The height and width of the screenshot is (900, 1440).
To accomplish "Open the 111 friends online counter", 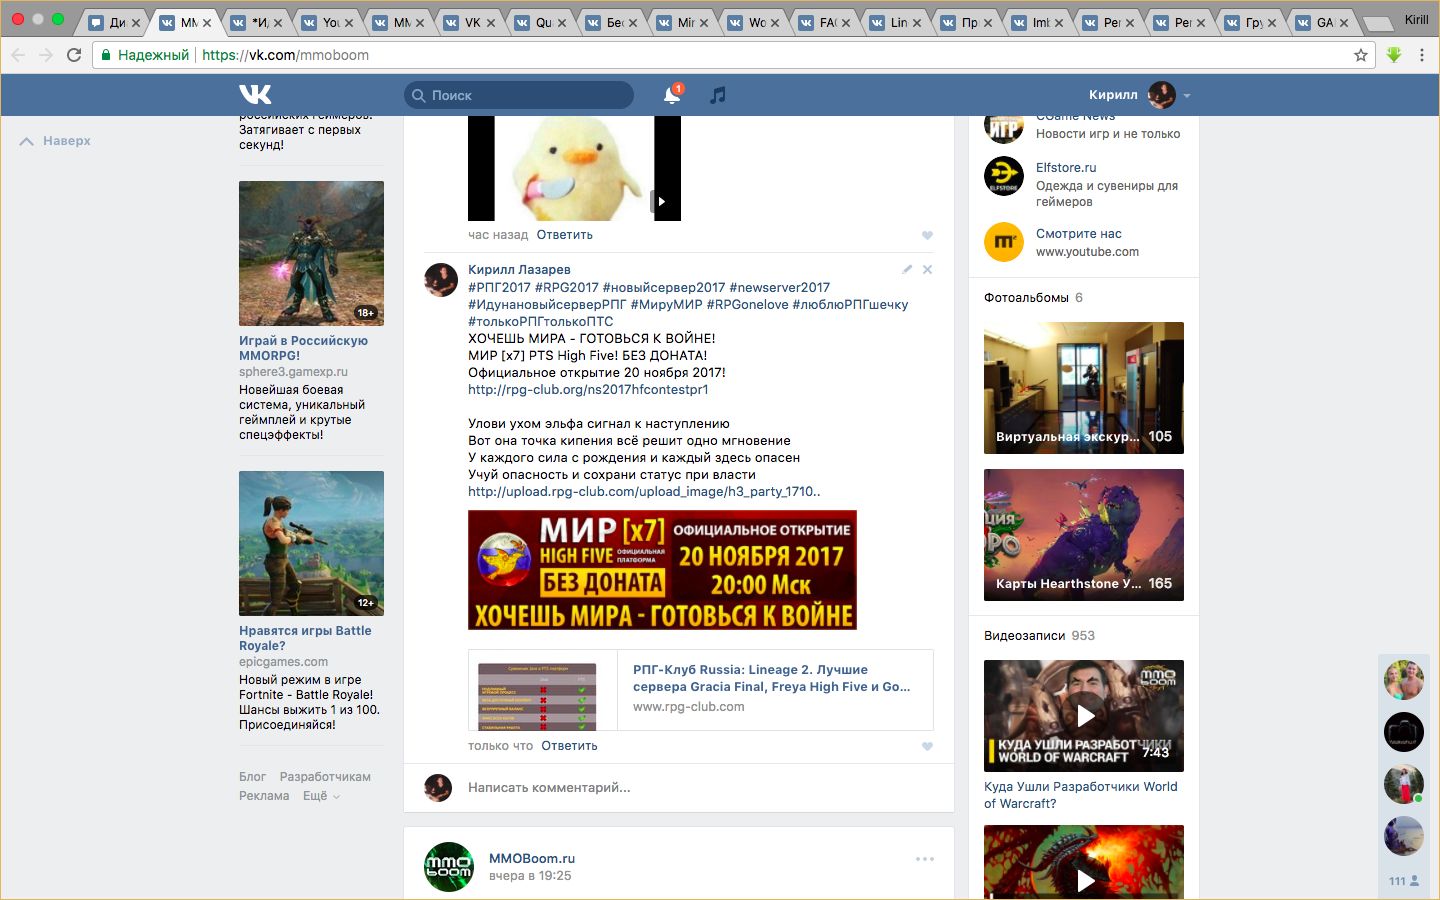I will (1404, 881).
